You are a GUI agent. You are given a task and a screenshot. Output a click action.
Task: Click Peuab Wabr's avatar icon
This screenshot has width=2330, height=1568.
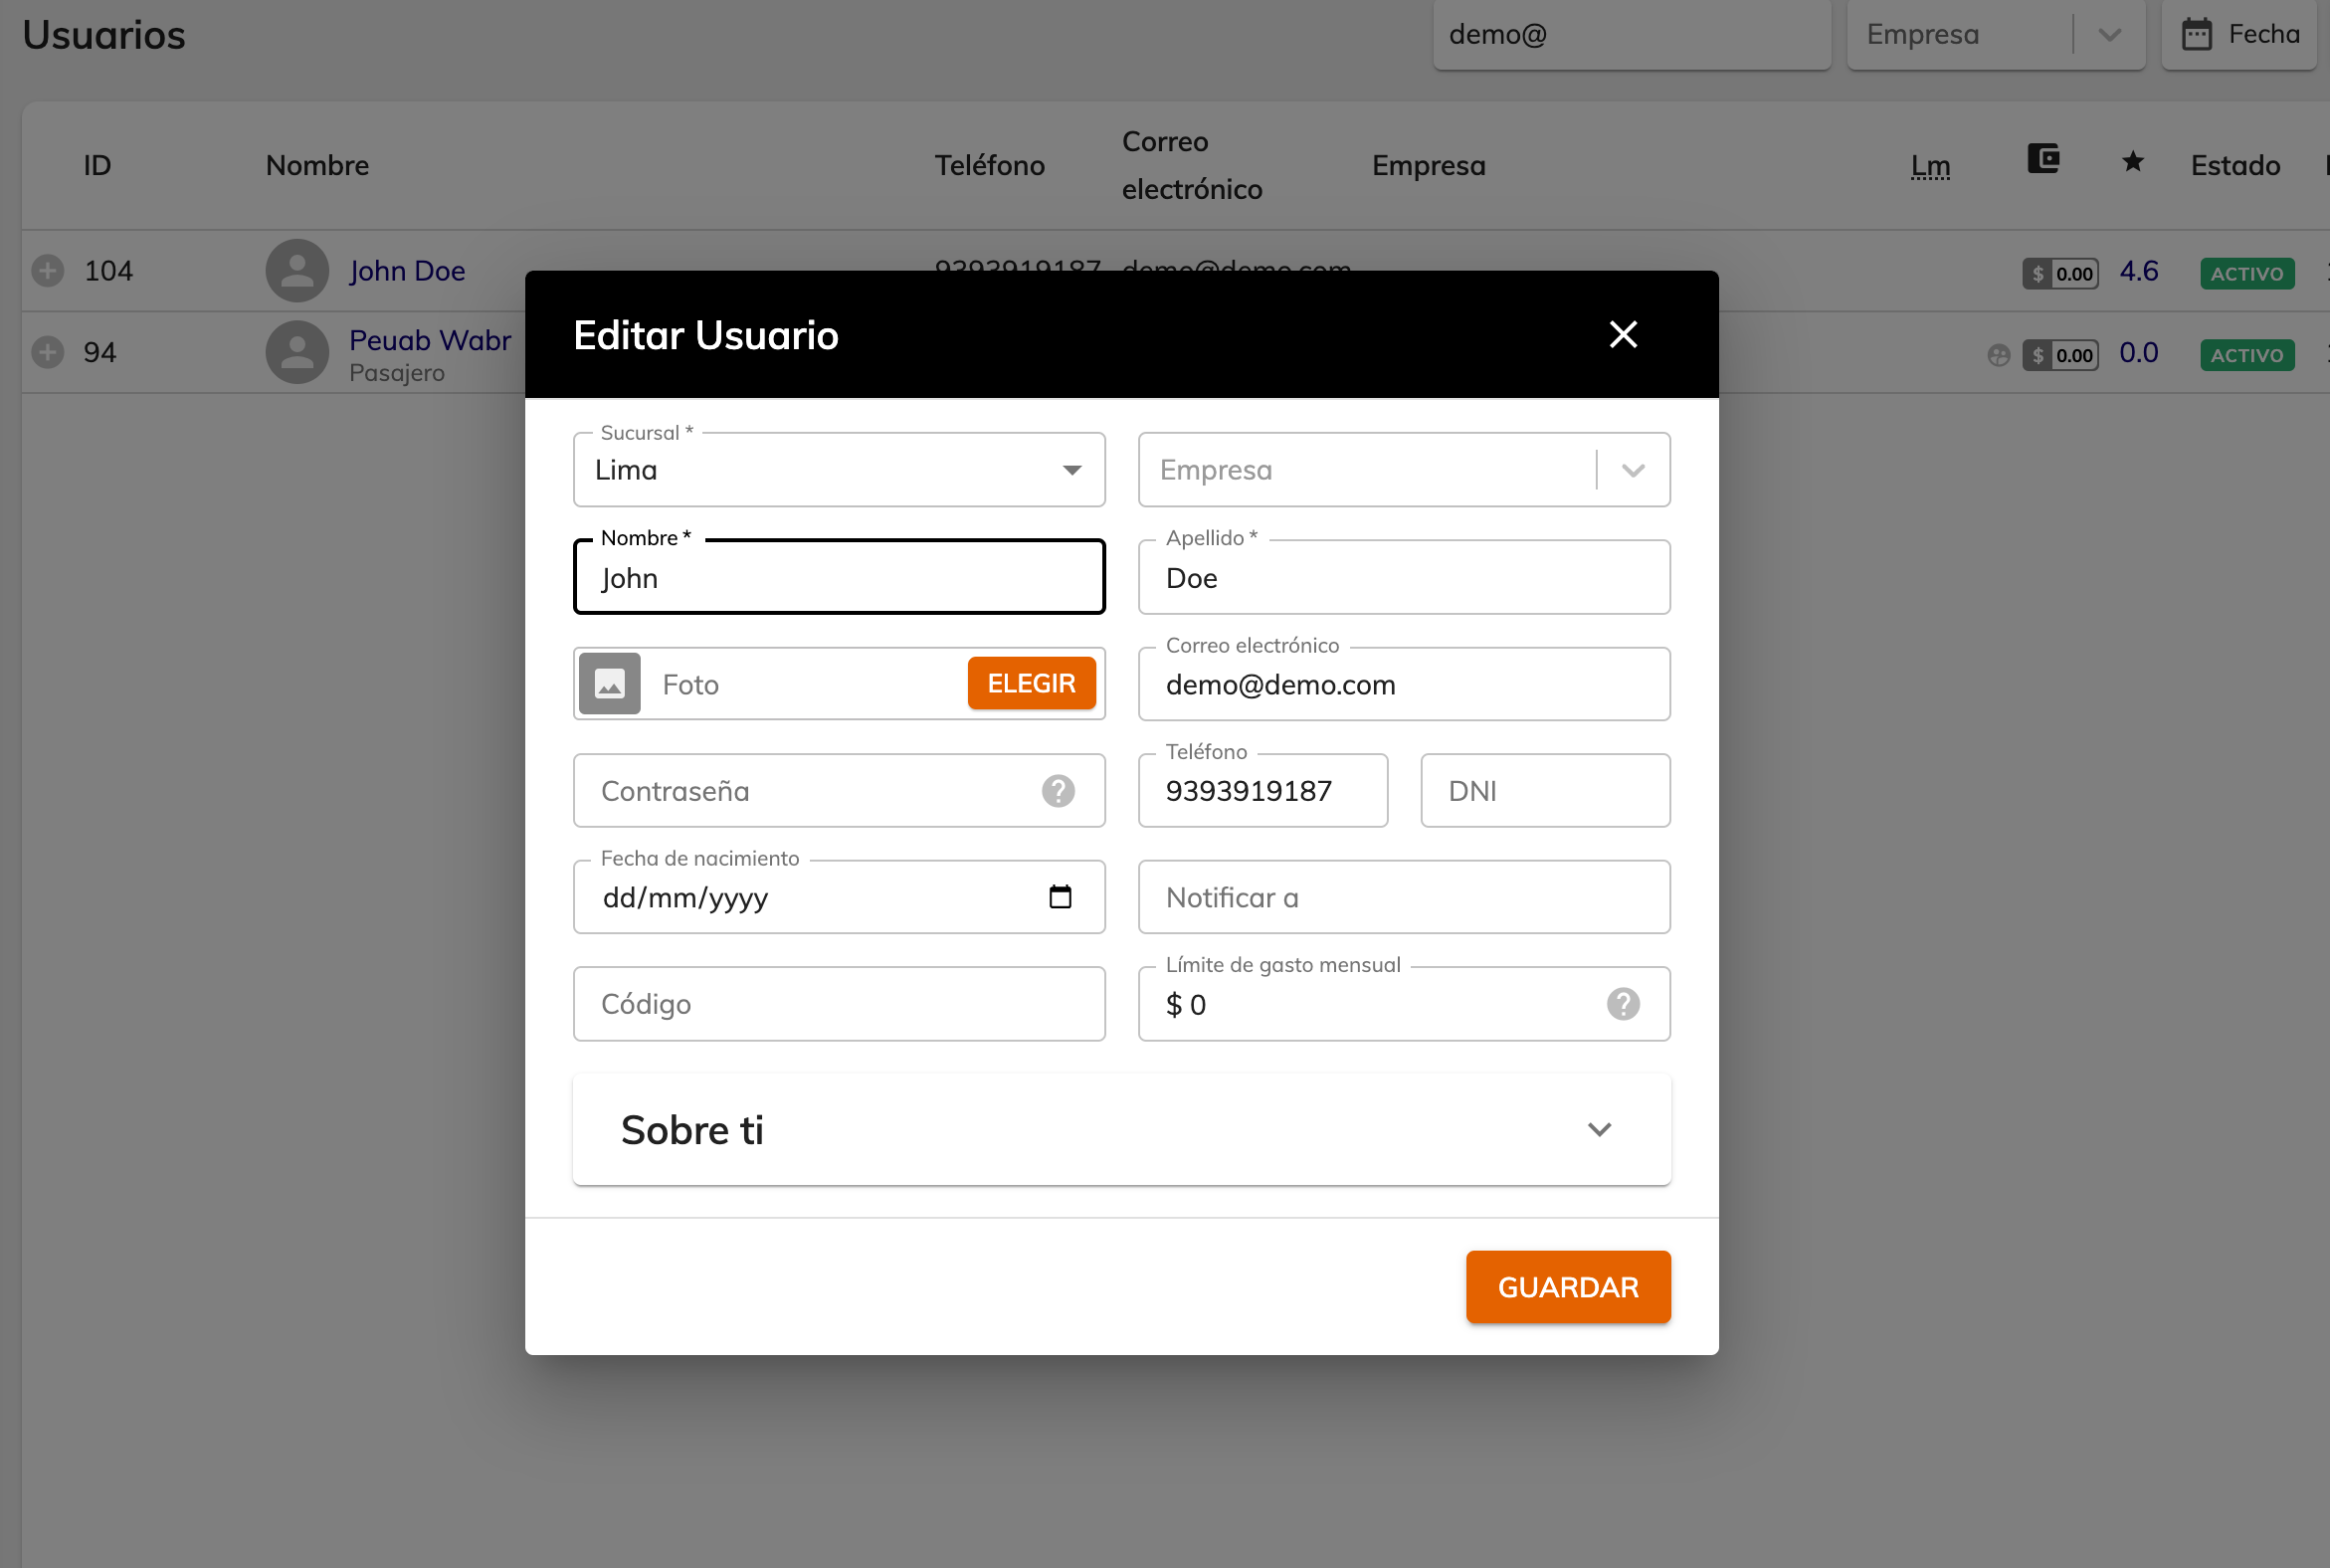297,352
